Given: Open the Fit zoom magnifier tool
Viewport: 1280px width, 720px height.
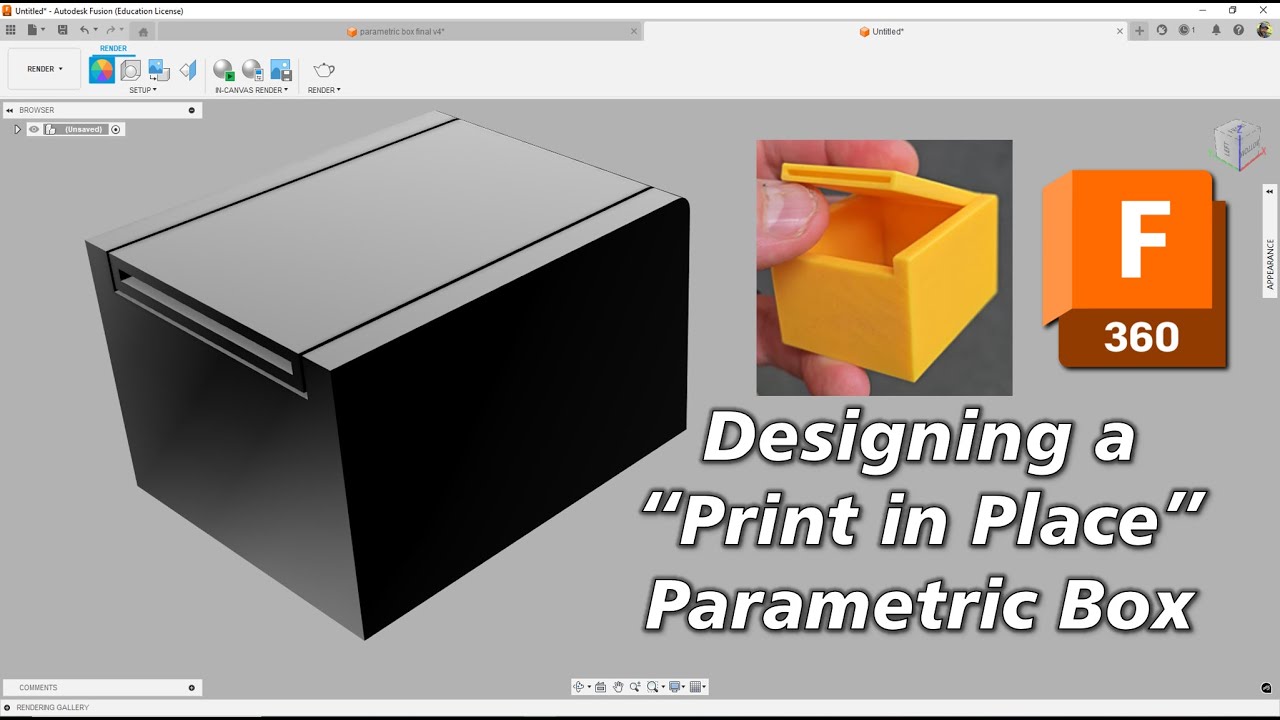Looking at the screenshot, I should [x=655, y=687].
